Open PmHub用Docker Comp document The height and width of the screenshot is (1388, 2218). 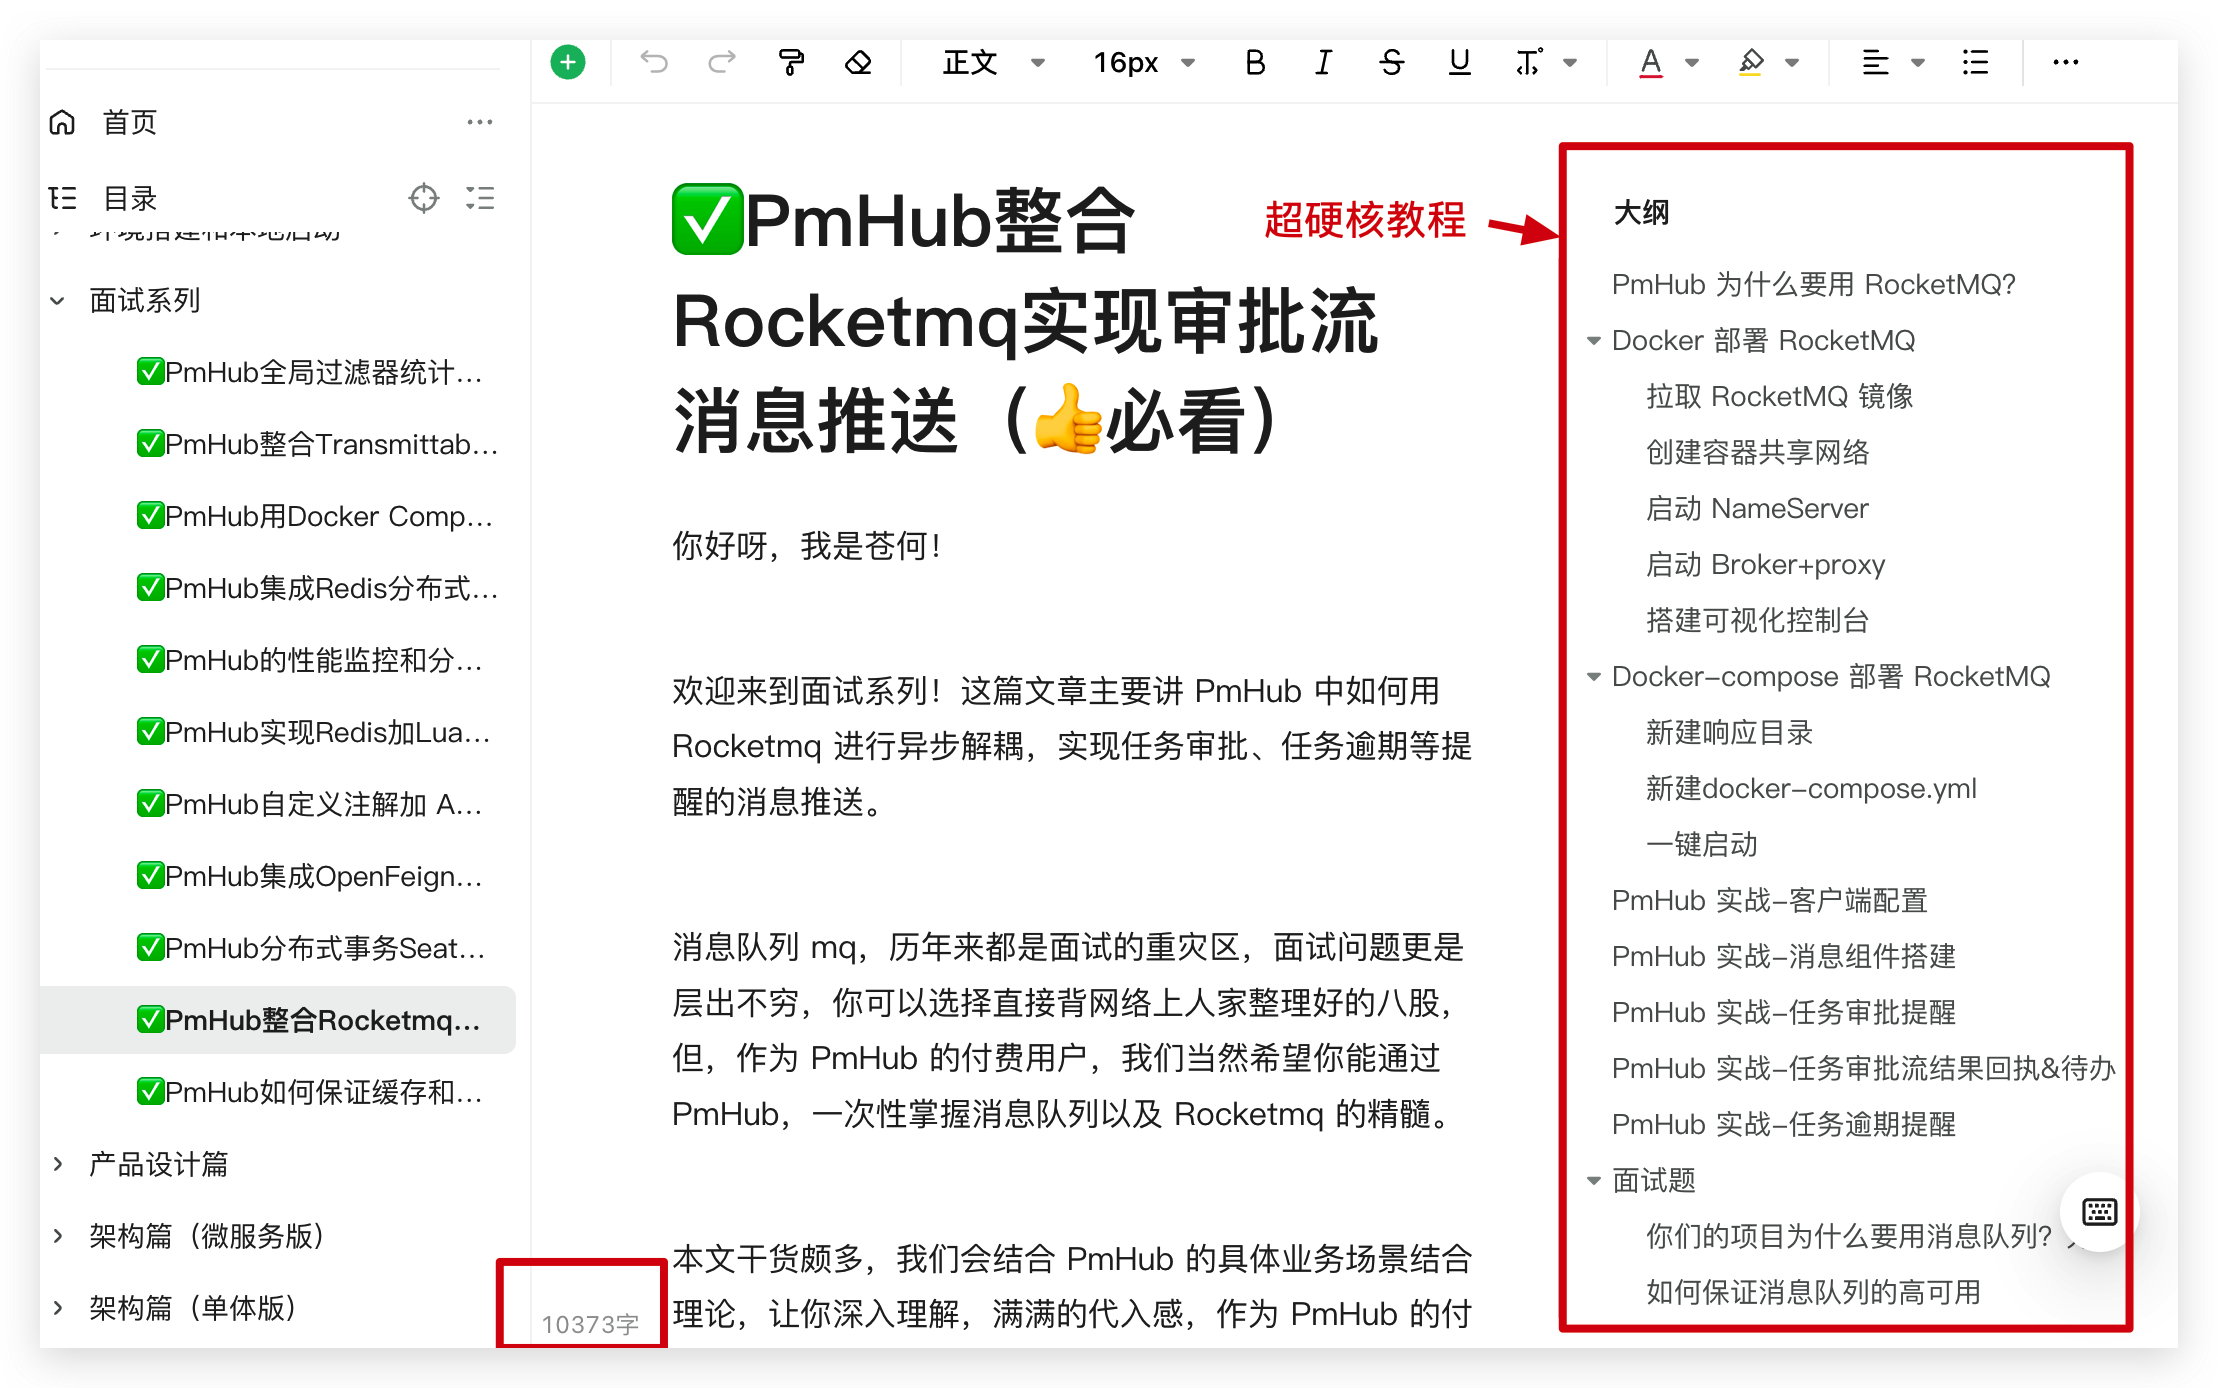point(316,516)
